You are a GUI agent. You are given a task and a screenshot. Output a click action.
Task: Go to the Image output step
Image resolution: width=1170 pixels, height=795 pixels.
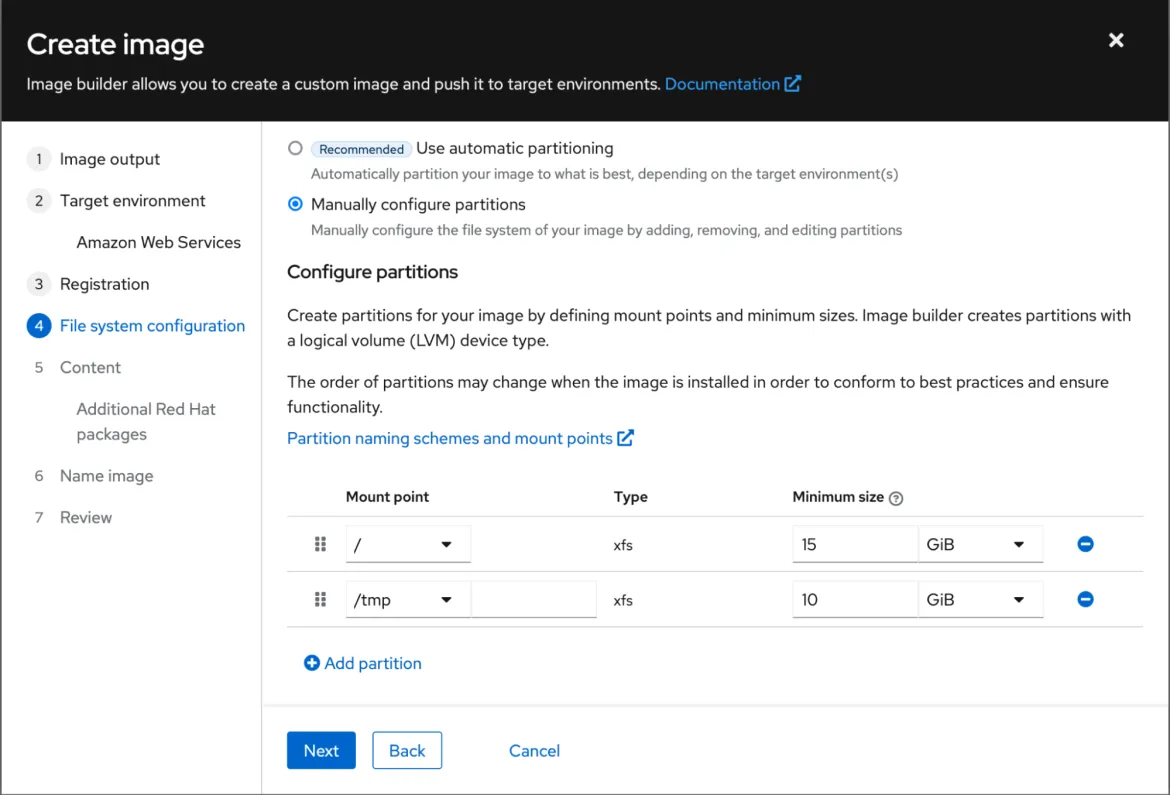click(109, 159)
